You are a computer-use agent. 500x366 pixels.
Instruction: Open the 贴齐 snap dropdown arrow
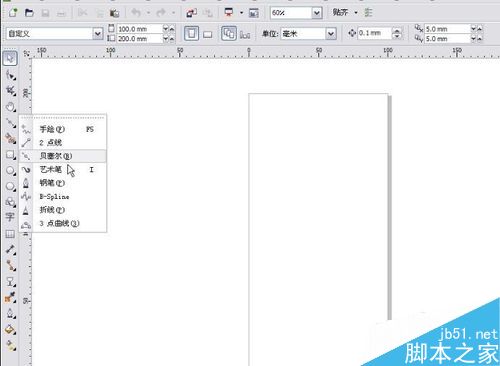click(x=356, y=13)
